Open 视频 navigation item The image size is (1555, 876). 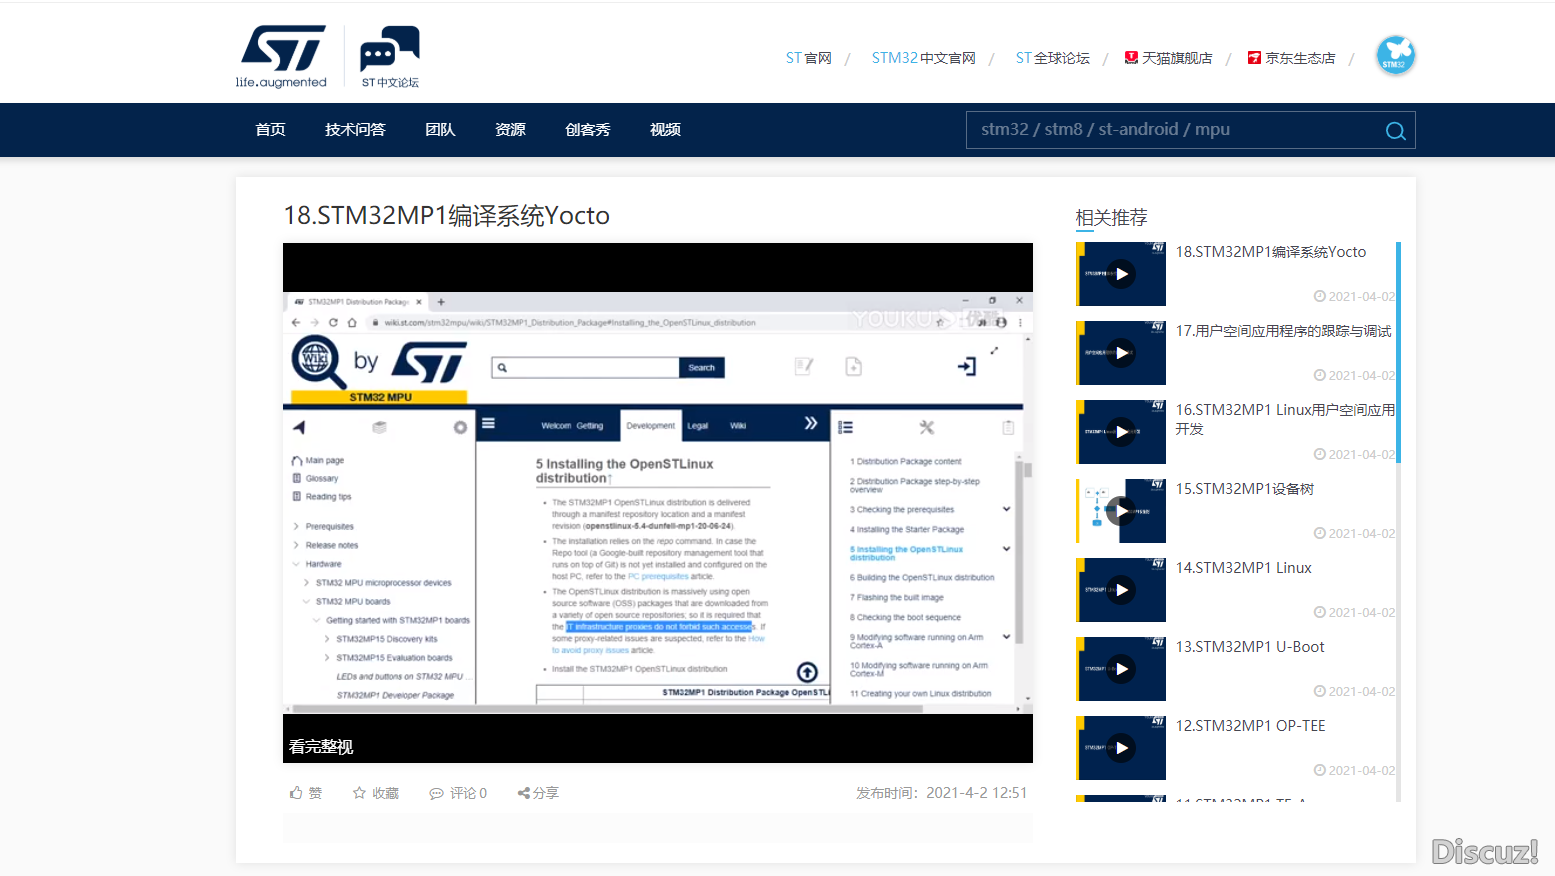point(665,130)
